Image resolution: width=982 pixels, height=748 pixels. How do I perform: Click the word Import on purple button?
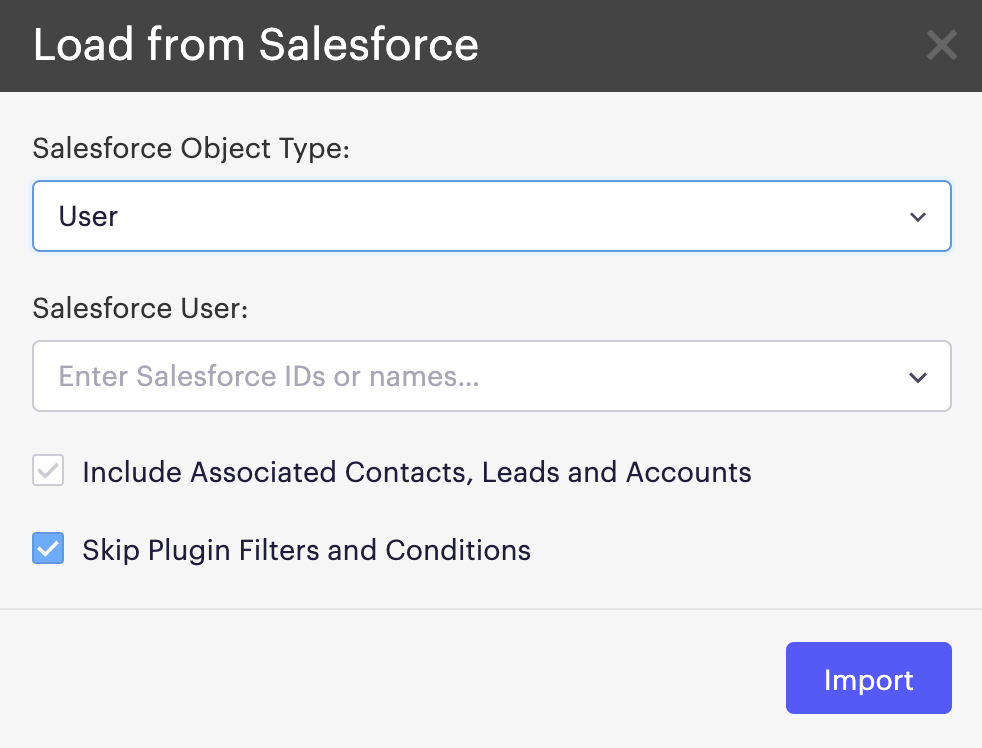869,680
